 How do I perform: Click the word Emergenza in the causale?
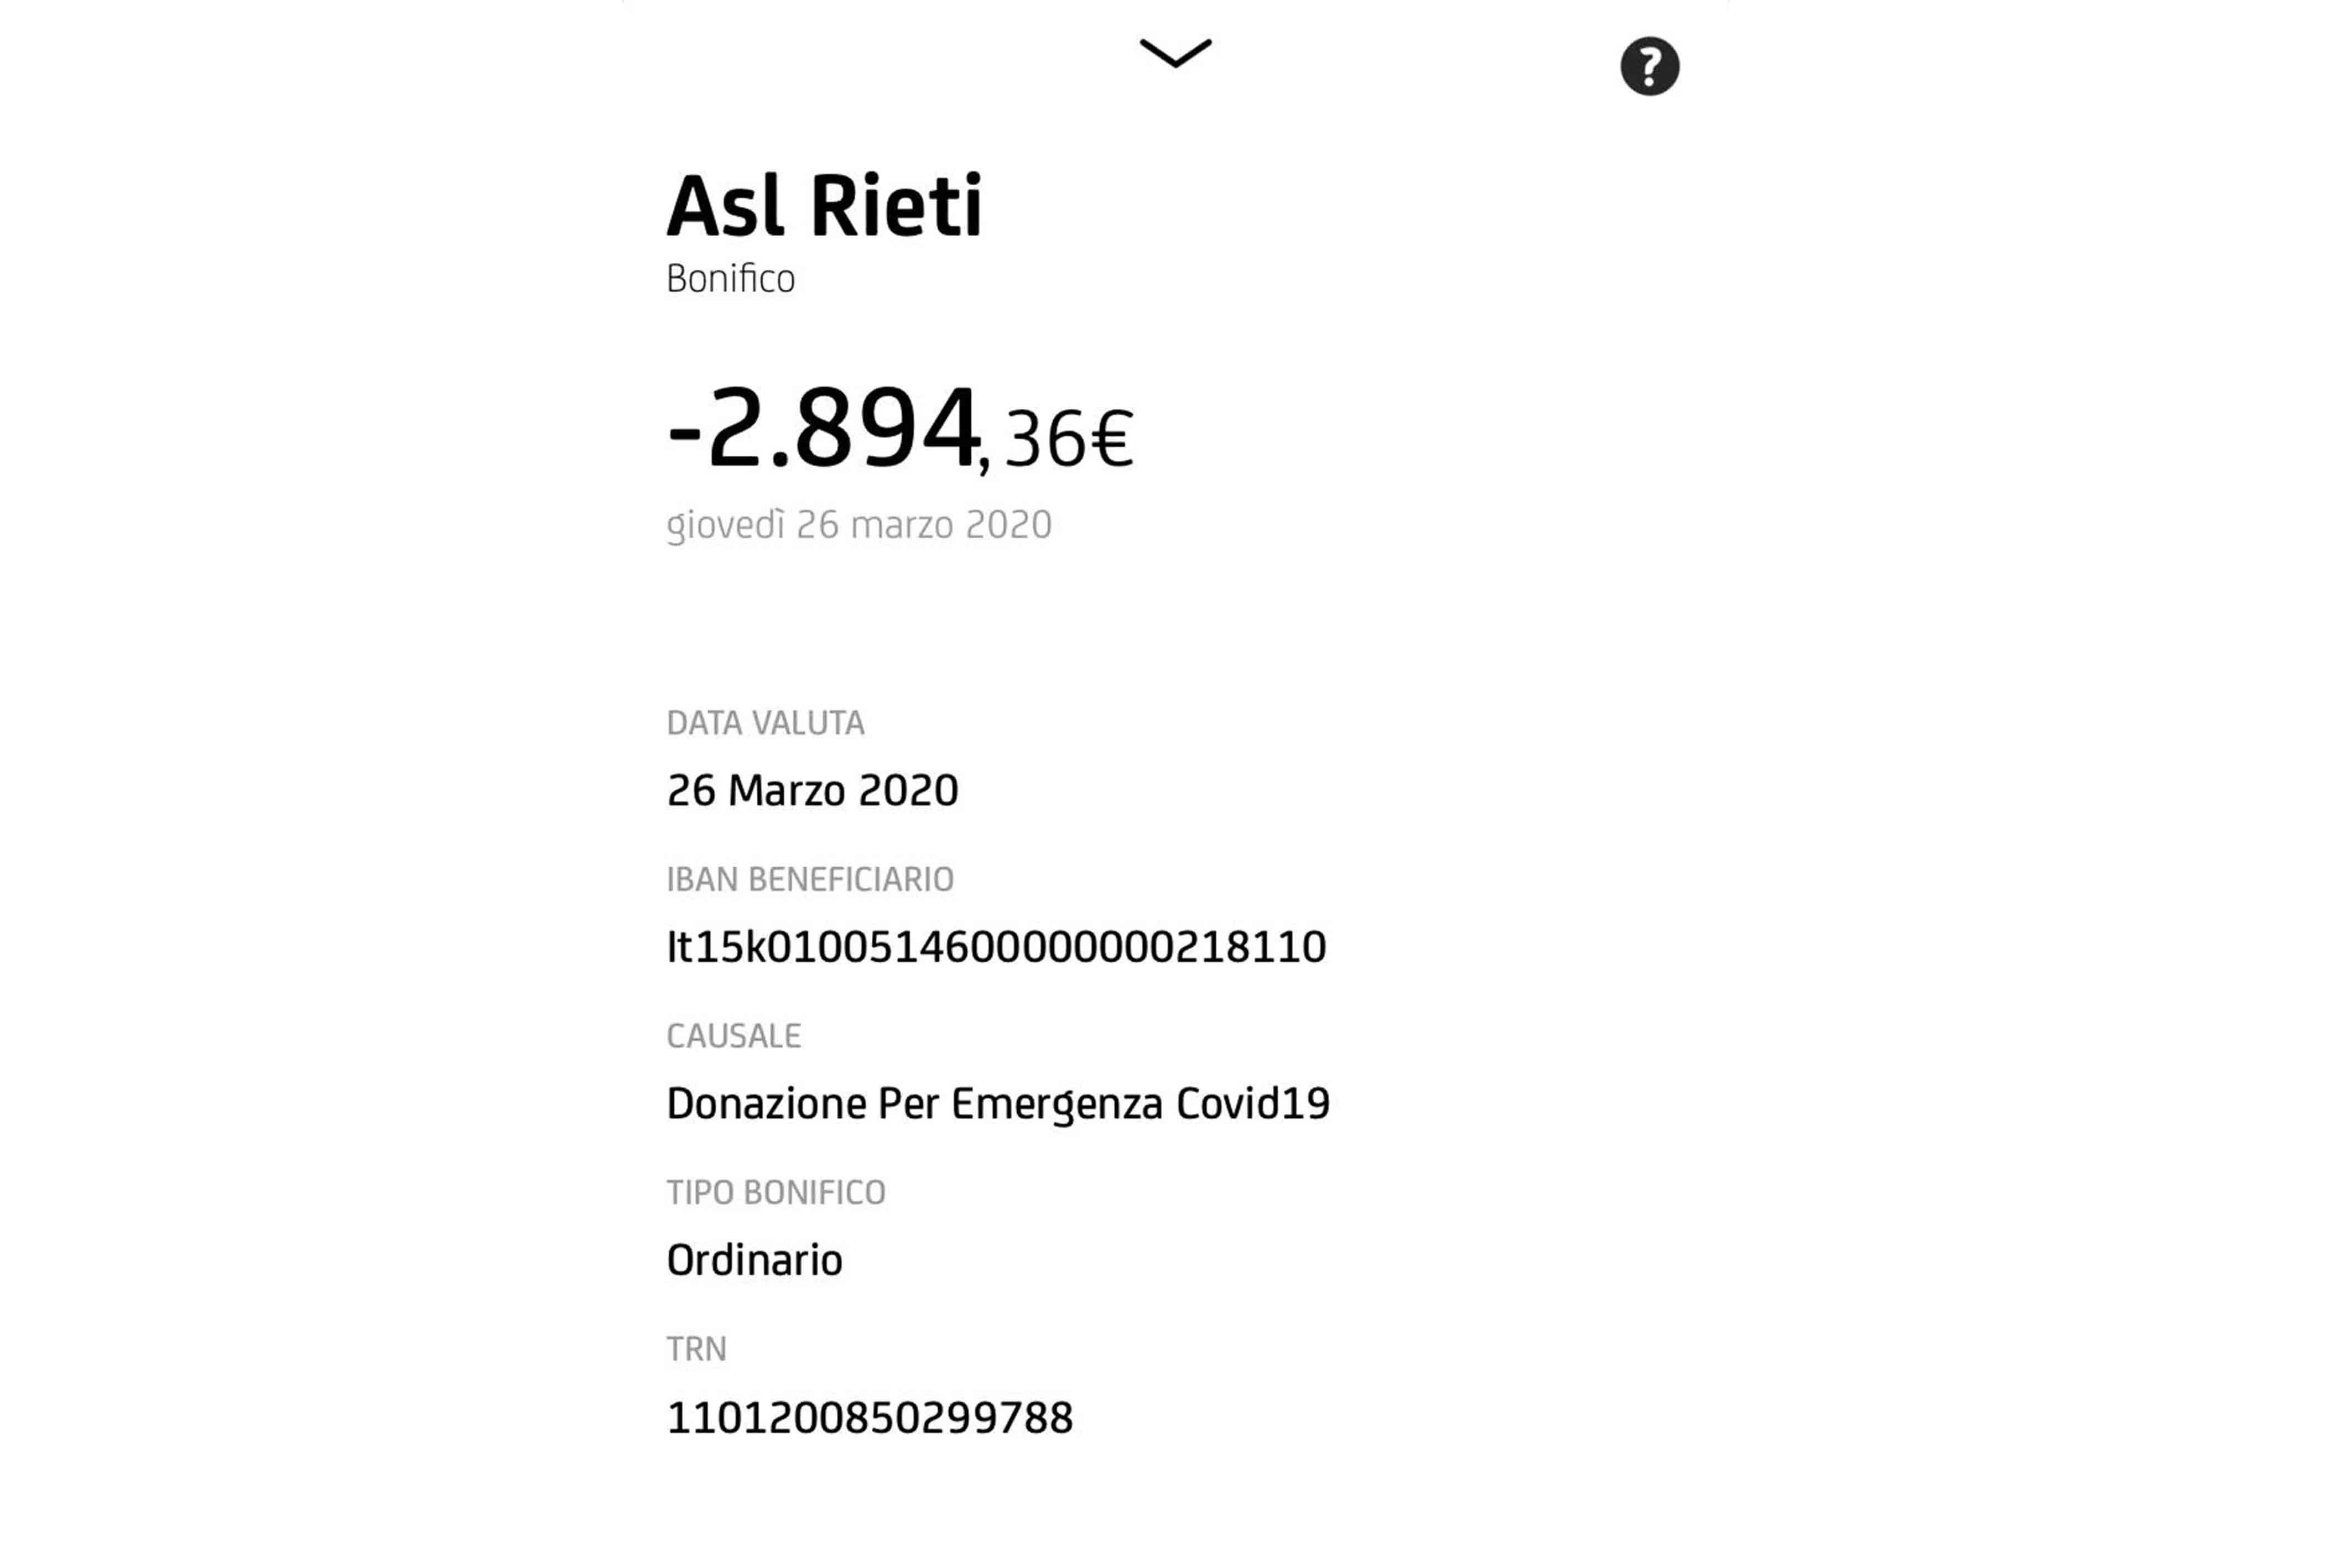[1056, 1104]
